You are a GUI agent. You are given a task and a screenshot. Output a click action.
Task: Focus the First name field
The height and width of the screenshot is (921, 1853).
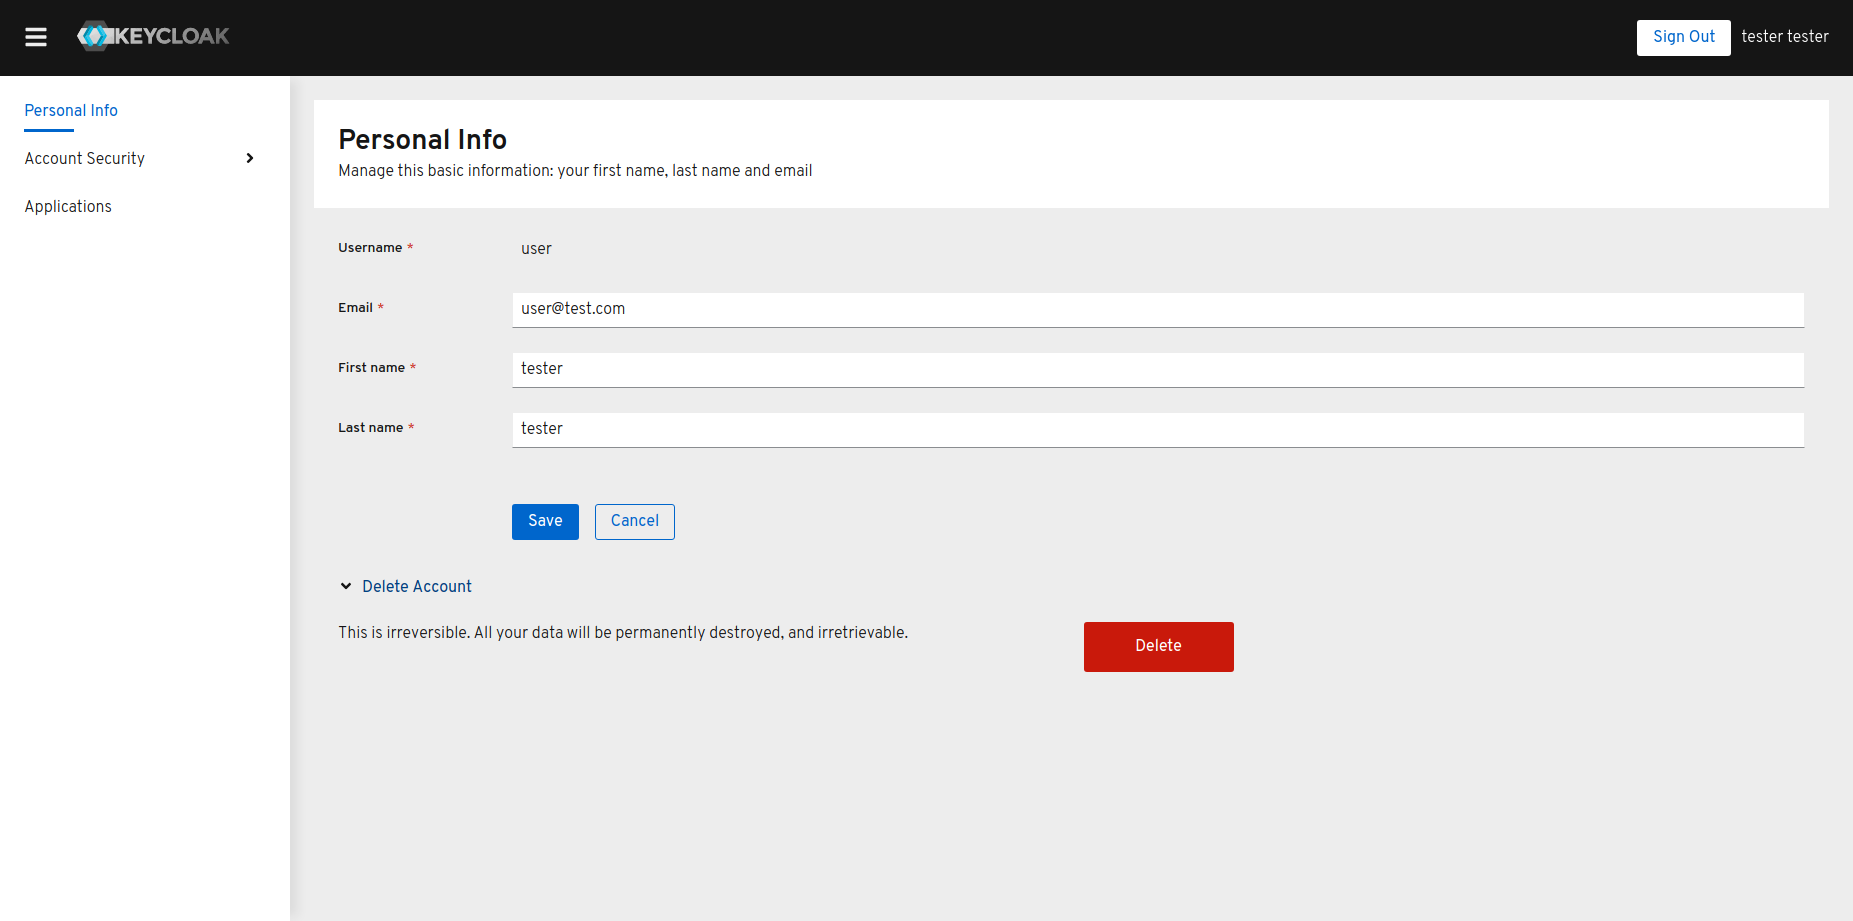tap(1158, 369)
